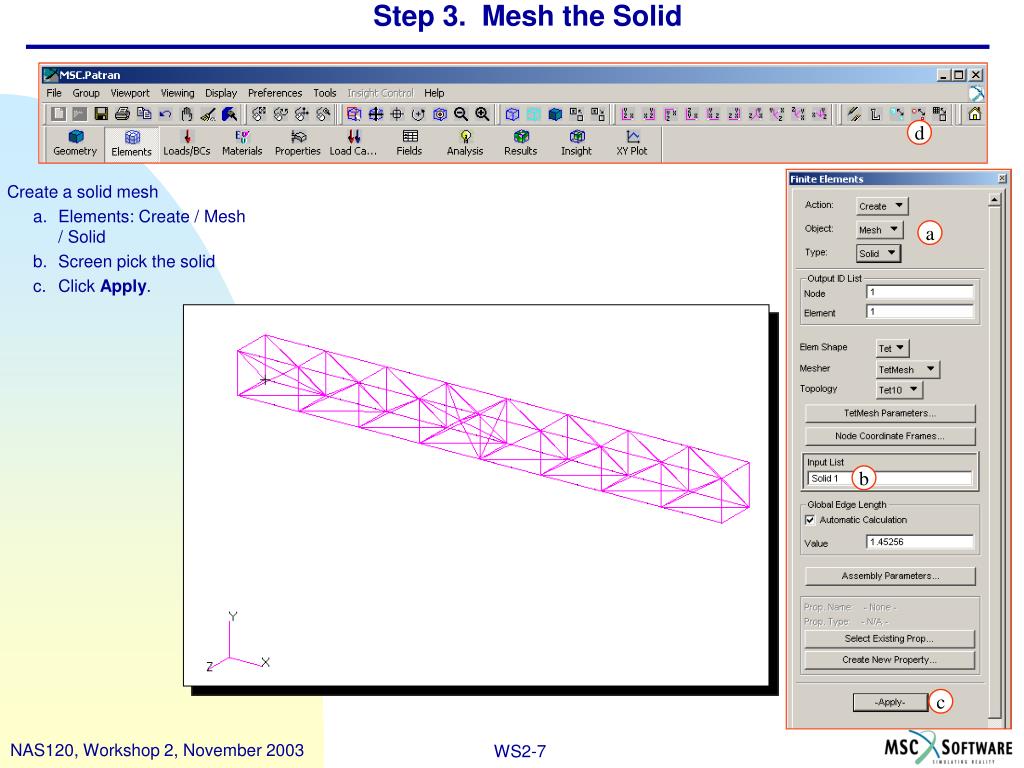This screenshot has width=1024, height=768.
Task: Open the Geometry application tab
Action: click(x=75, y=143)
